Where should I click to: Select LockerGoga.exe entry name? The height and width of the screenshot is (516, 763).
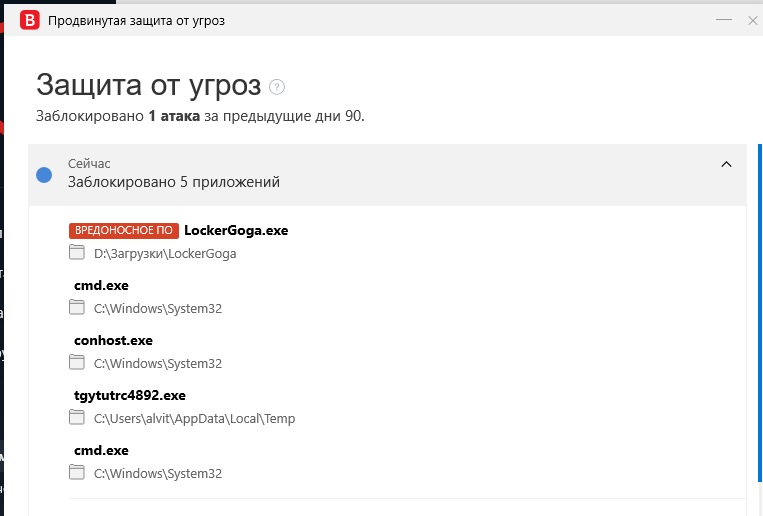tap(236, 230)
